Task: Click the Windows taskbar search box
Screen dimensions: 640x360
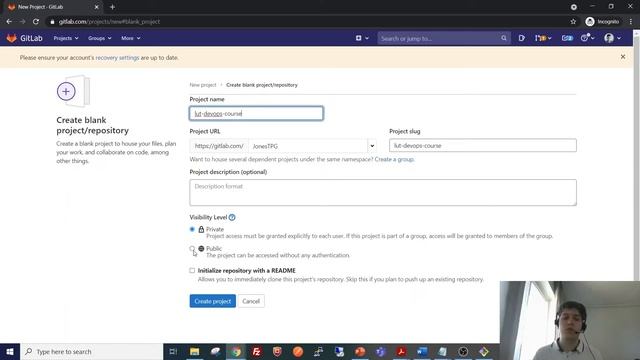Action: [91, 351]
